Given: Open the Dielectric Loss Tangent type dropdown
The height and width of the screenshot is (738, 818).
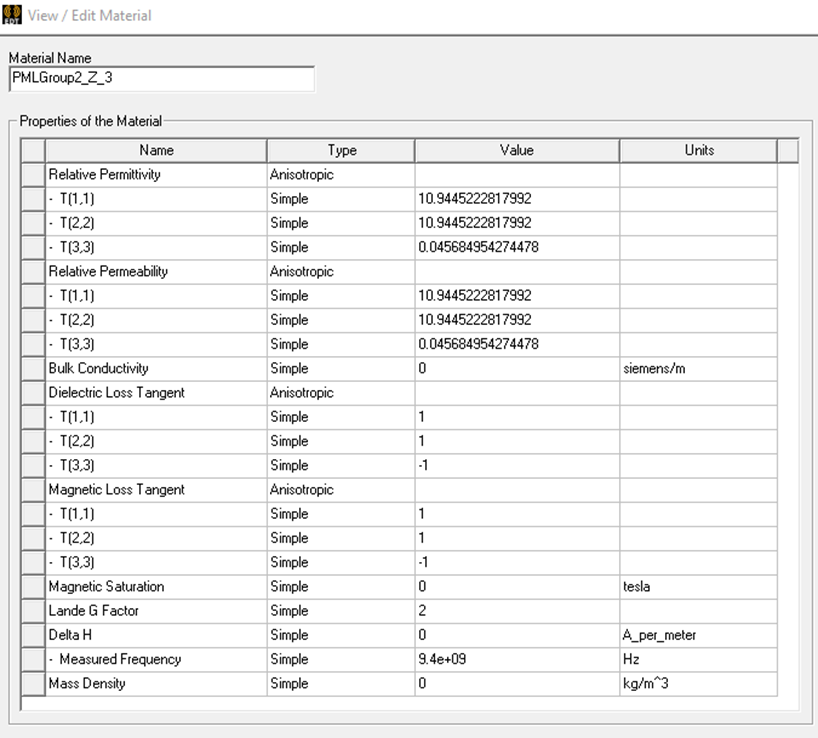Looking at the screenshot, I should [340, 393].
